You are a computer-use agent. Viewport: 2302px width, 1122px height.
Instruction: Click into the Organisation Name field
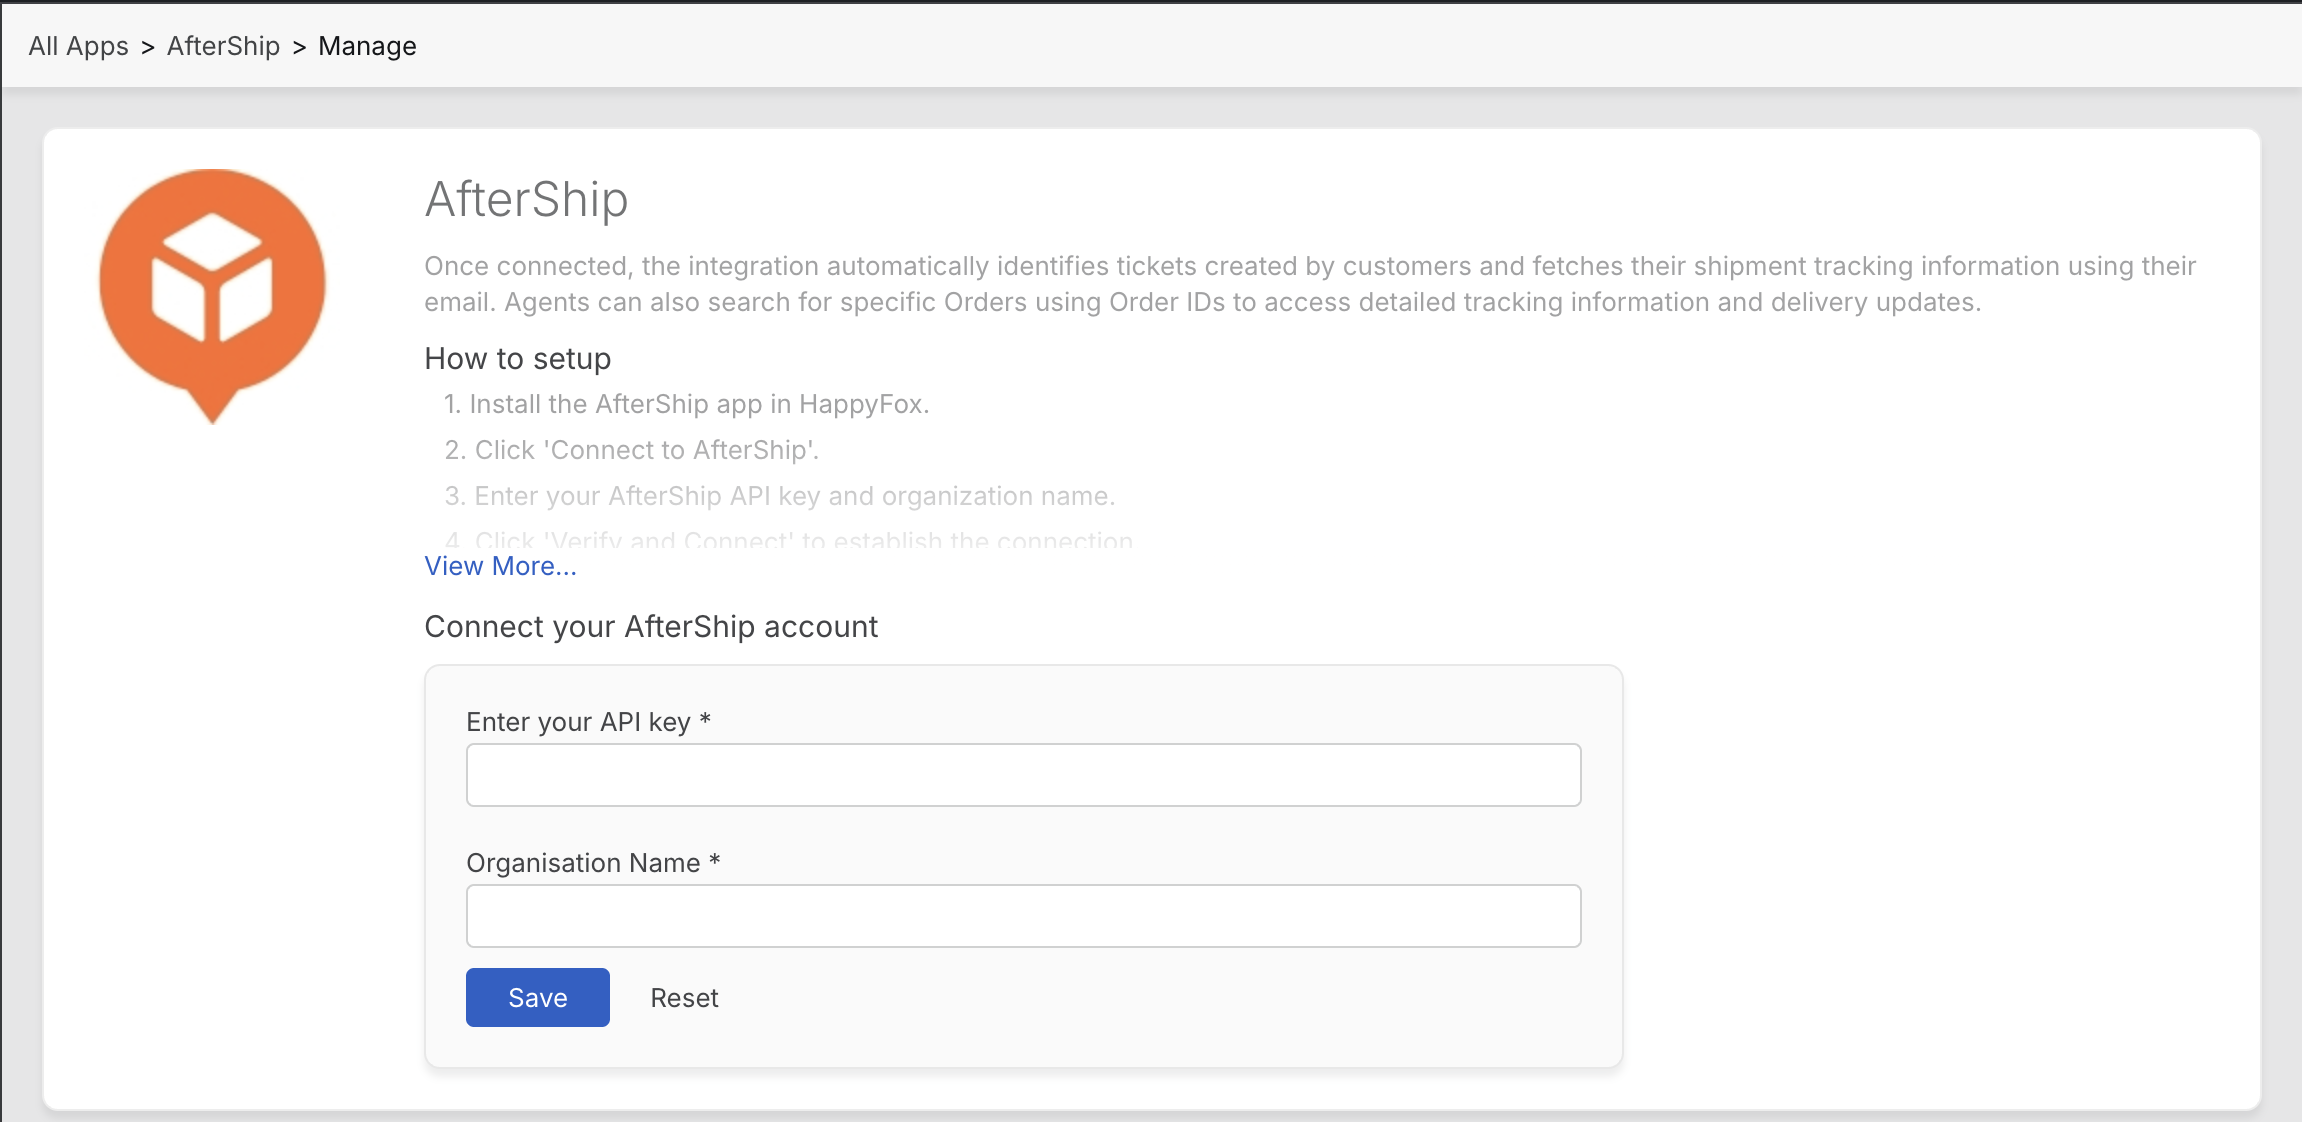(1022, 916)
